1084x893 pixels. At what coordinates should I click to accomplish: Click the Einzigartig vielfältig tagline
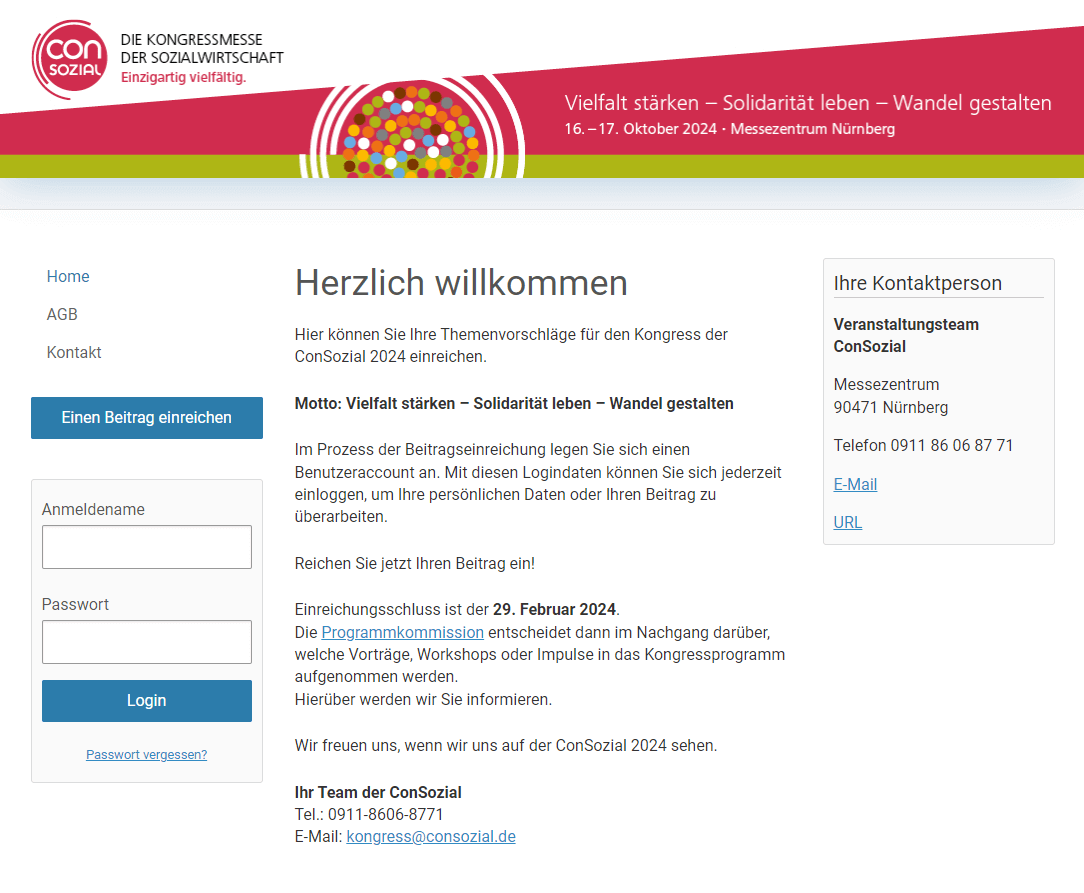(x=183, y=77)
